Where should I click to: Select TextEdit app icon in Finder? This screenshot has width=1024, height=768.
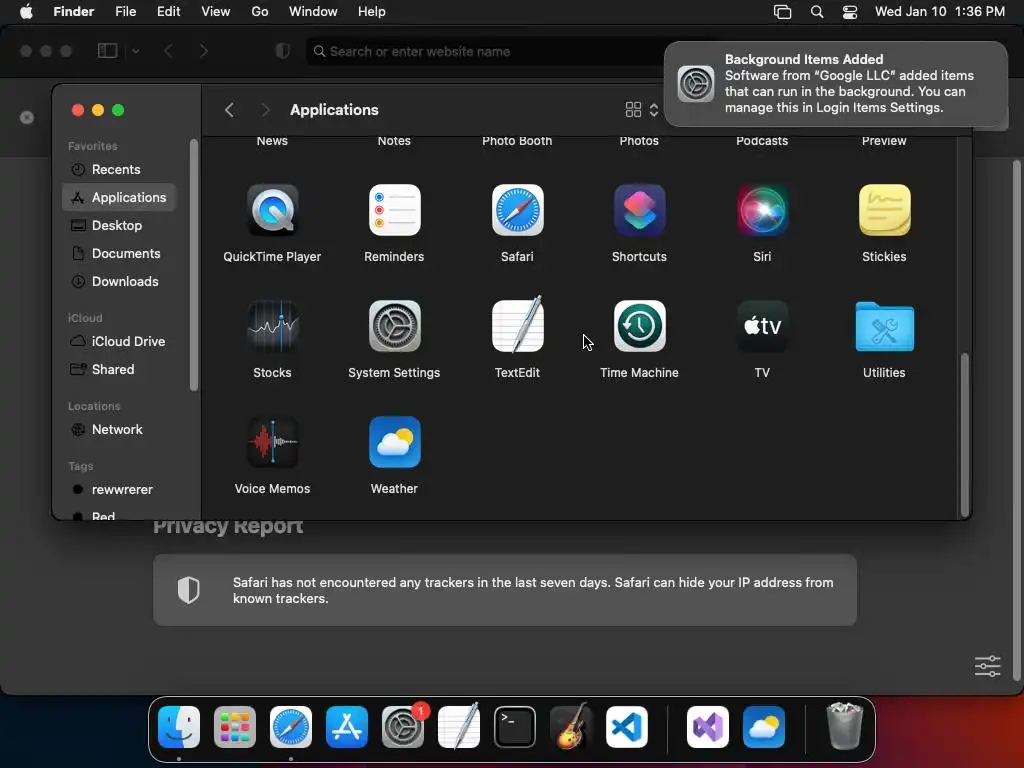(x=517, y=325)
